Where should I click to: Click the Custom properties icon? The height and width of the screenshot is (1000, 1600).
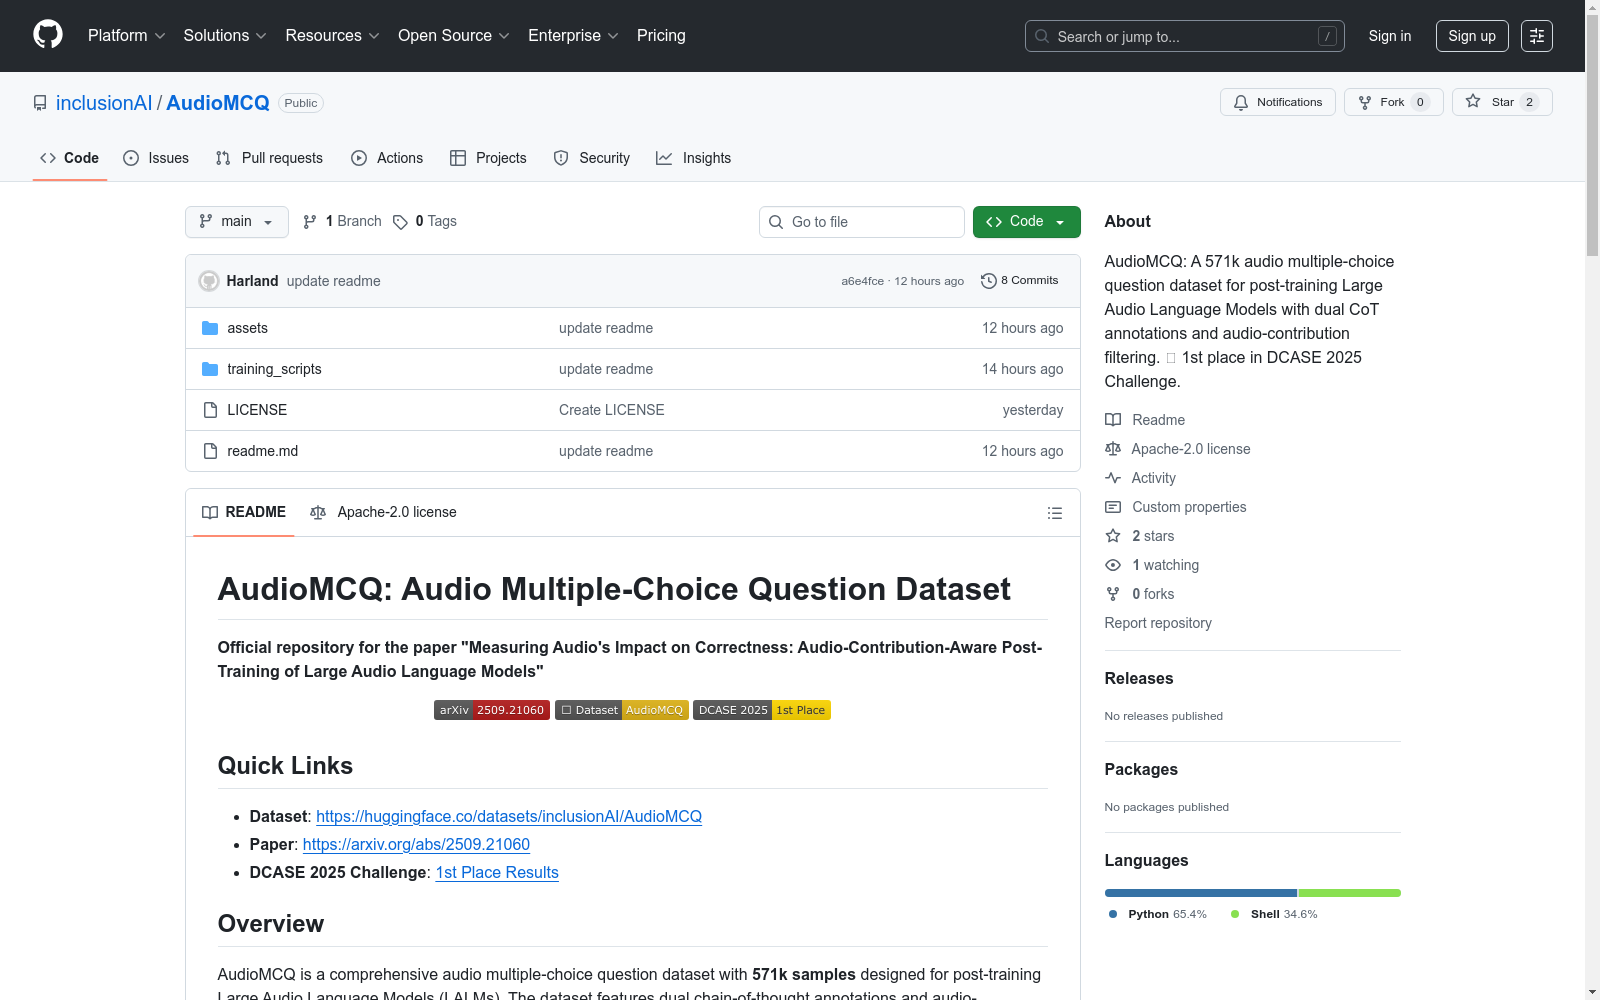point(1113,507)
